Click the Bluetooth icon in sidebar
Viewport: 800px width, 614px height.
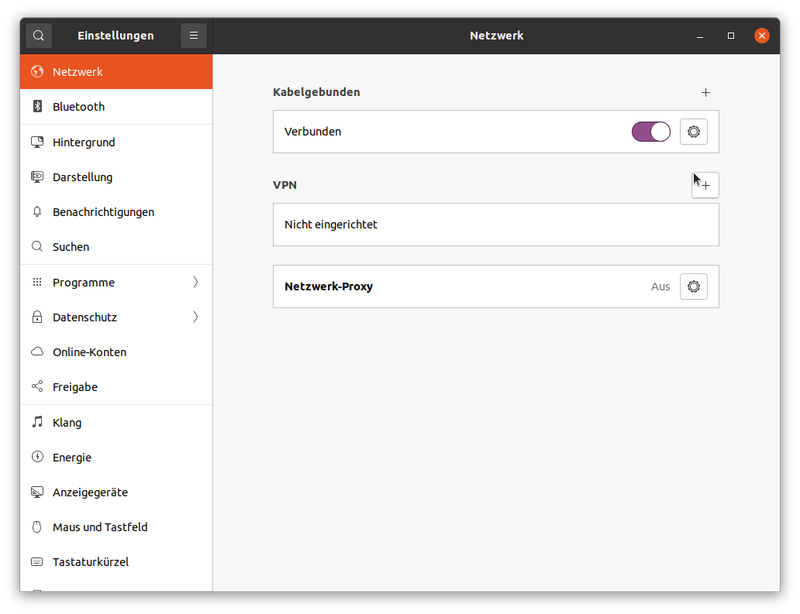37,106
